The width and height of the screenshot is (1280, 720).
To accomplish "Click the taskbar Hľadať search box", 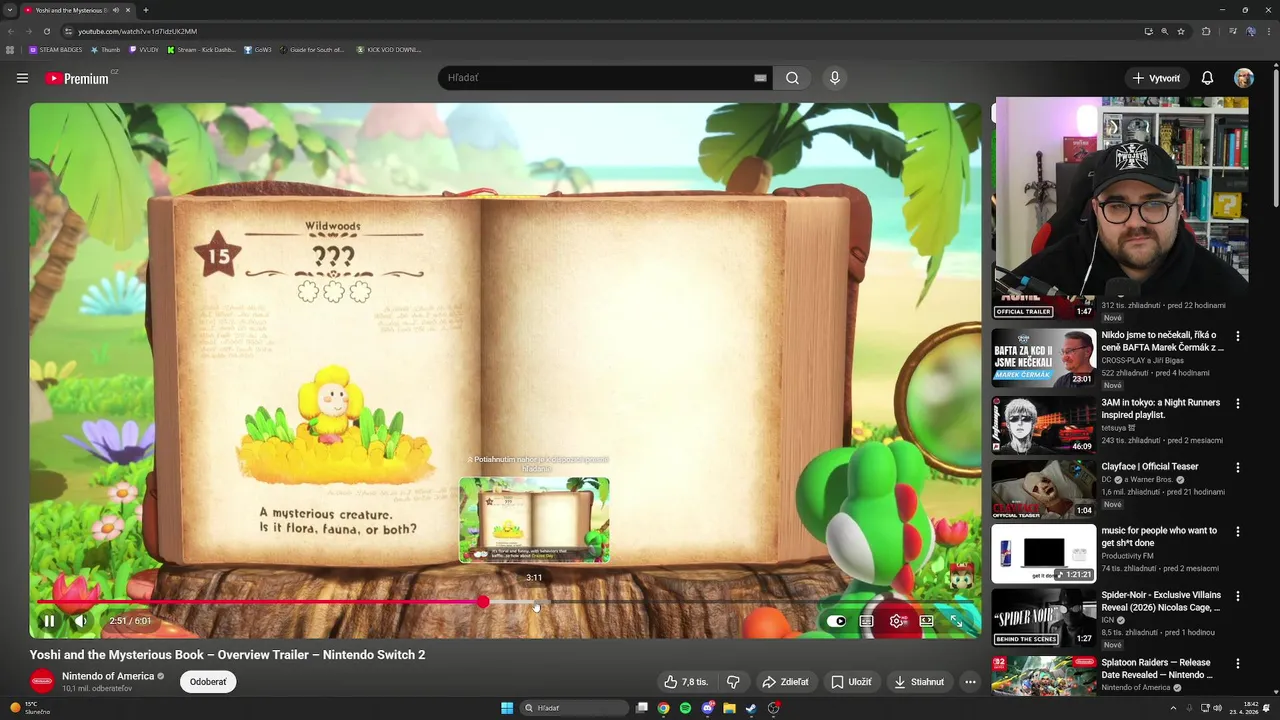I will tap(574, 708).
